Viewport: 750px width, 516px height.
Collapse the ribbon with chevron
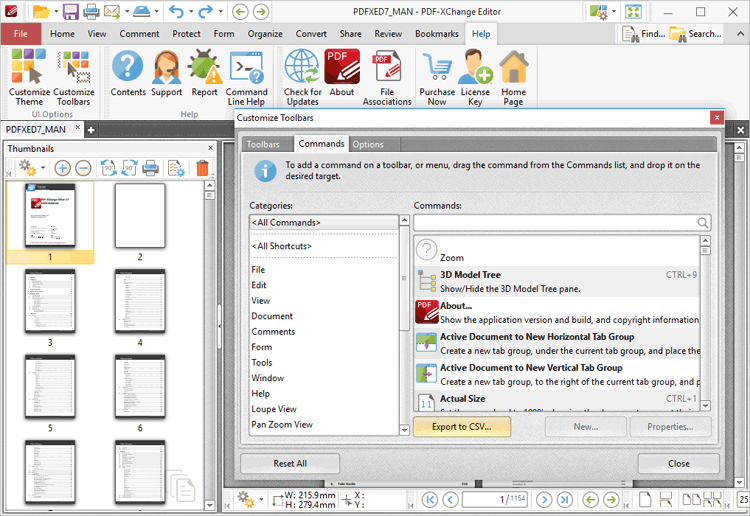[x=740, y=34]
